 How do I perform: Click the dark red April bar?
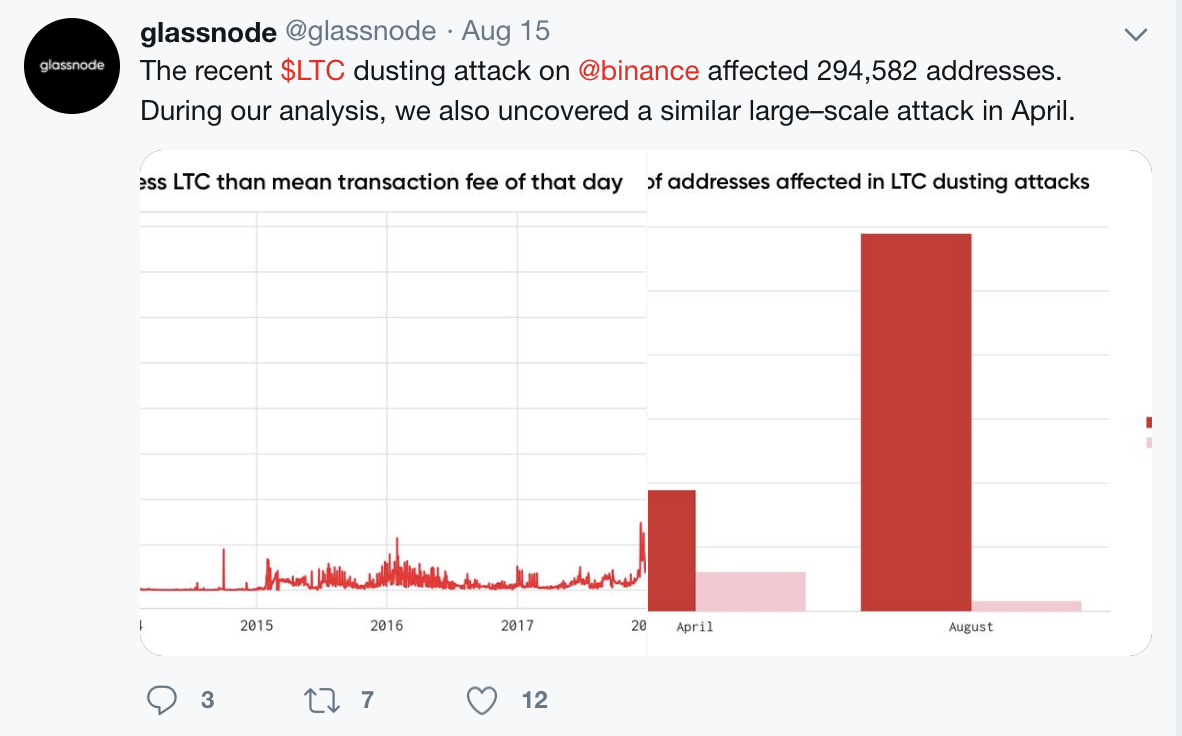coord(671,550)
